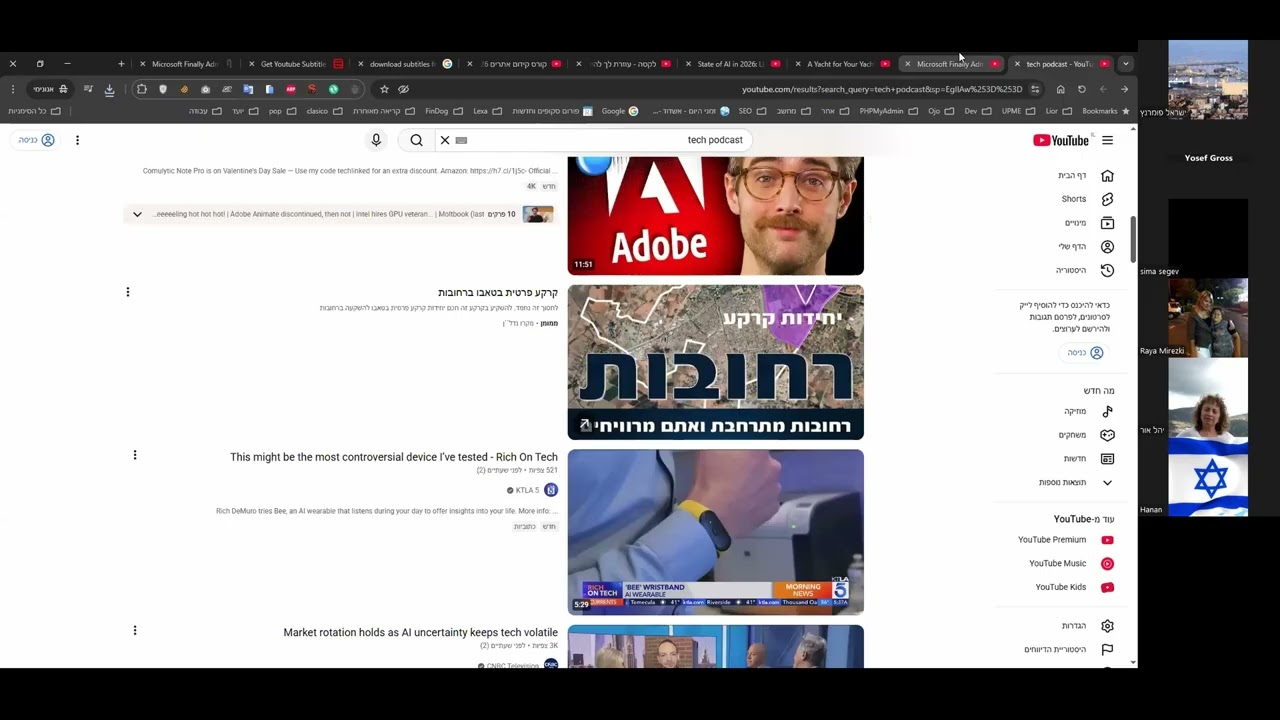The width and height of the screenshot is (1280, 720).
Task: Open more options for Rich On Tech video
Action: (x=135, y=455)
